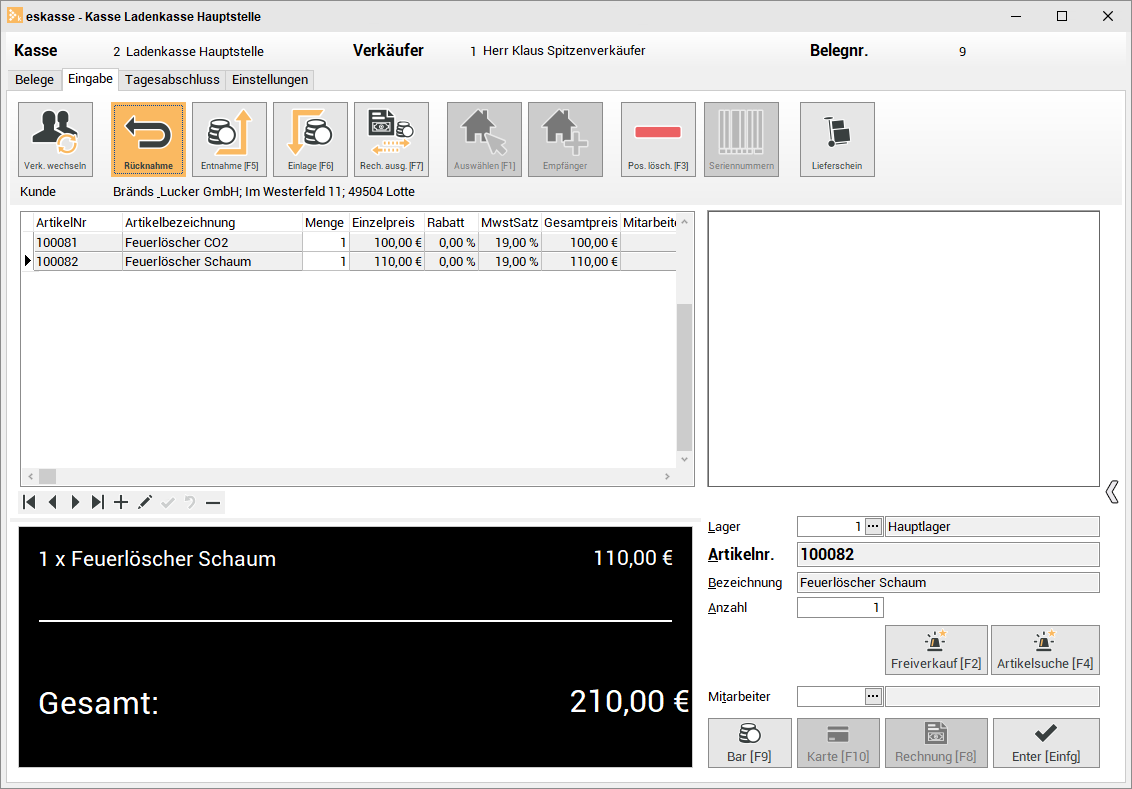Select the Feuerlöscher Schaum table cell
Viewport: 1132px width, 789px height.
[x=212, y=261]
